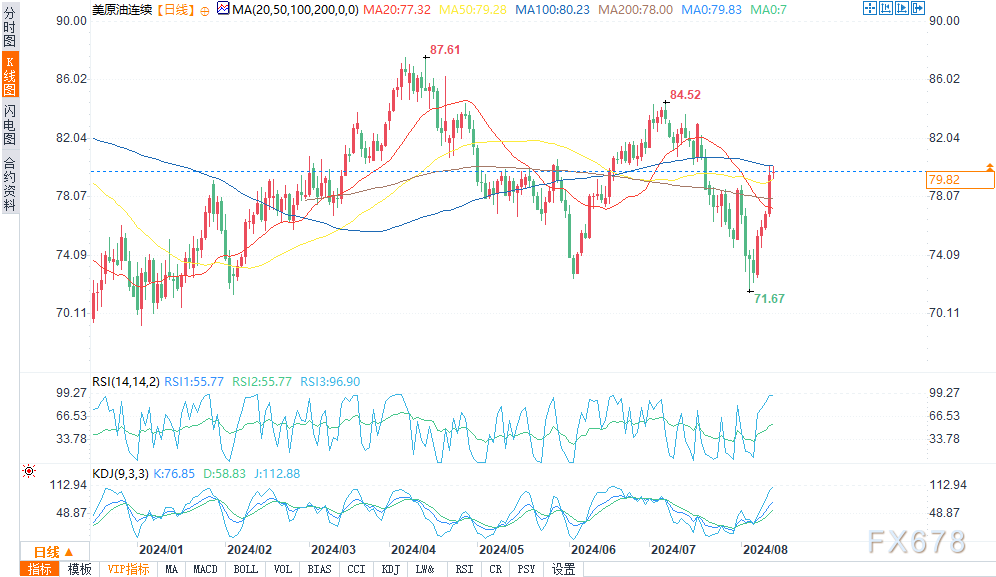Click the red sun icon beside KDJ panel
Viewport: 996px width, 577px height.
point(29,471)
